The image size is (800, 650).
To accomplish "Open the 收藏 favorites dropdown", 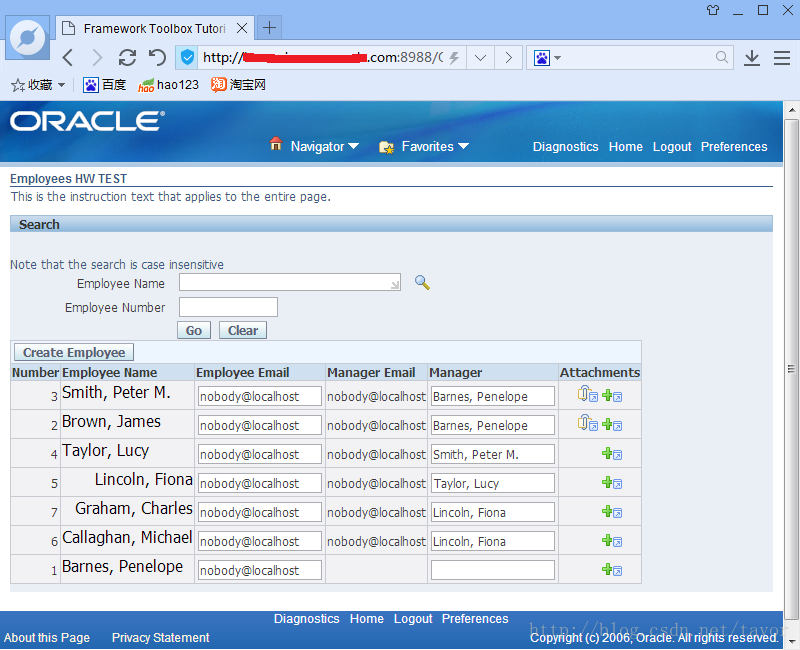I will pos(39,85).
